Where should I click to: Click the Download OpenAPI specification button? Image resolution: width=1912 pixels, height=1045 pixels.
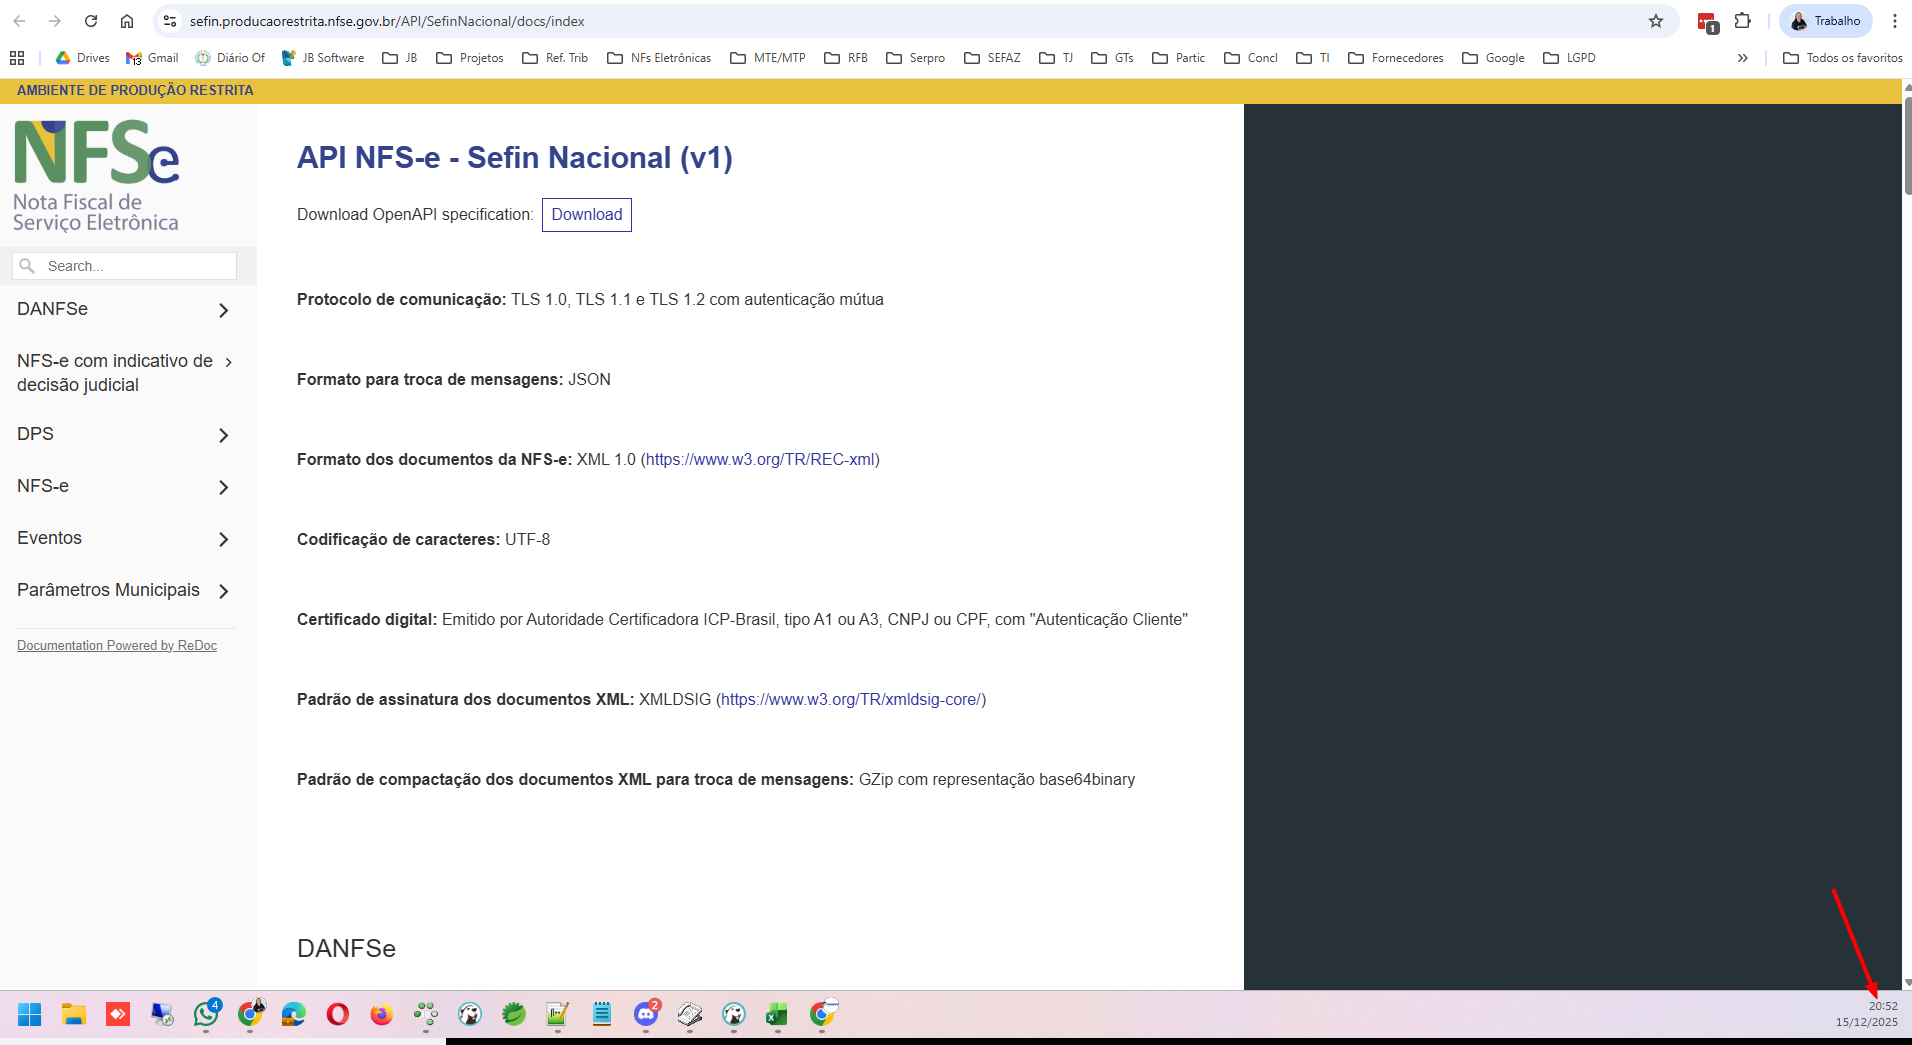586,215
